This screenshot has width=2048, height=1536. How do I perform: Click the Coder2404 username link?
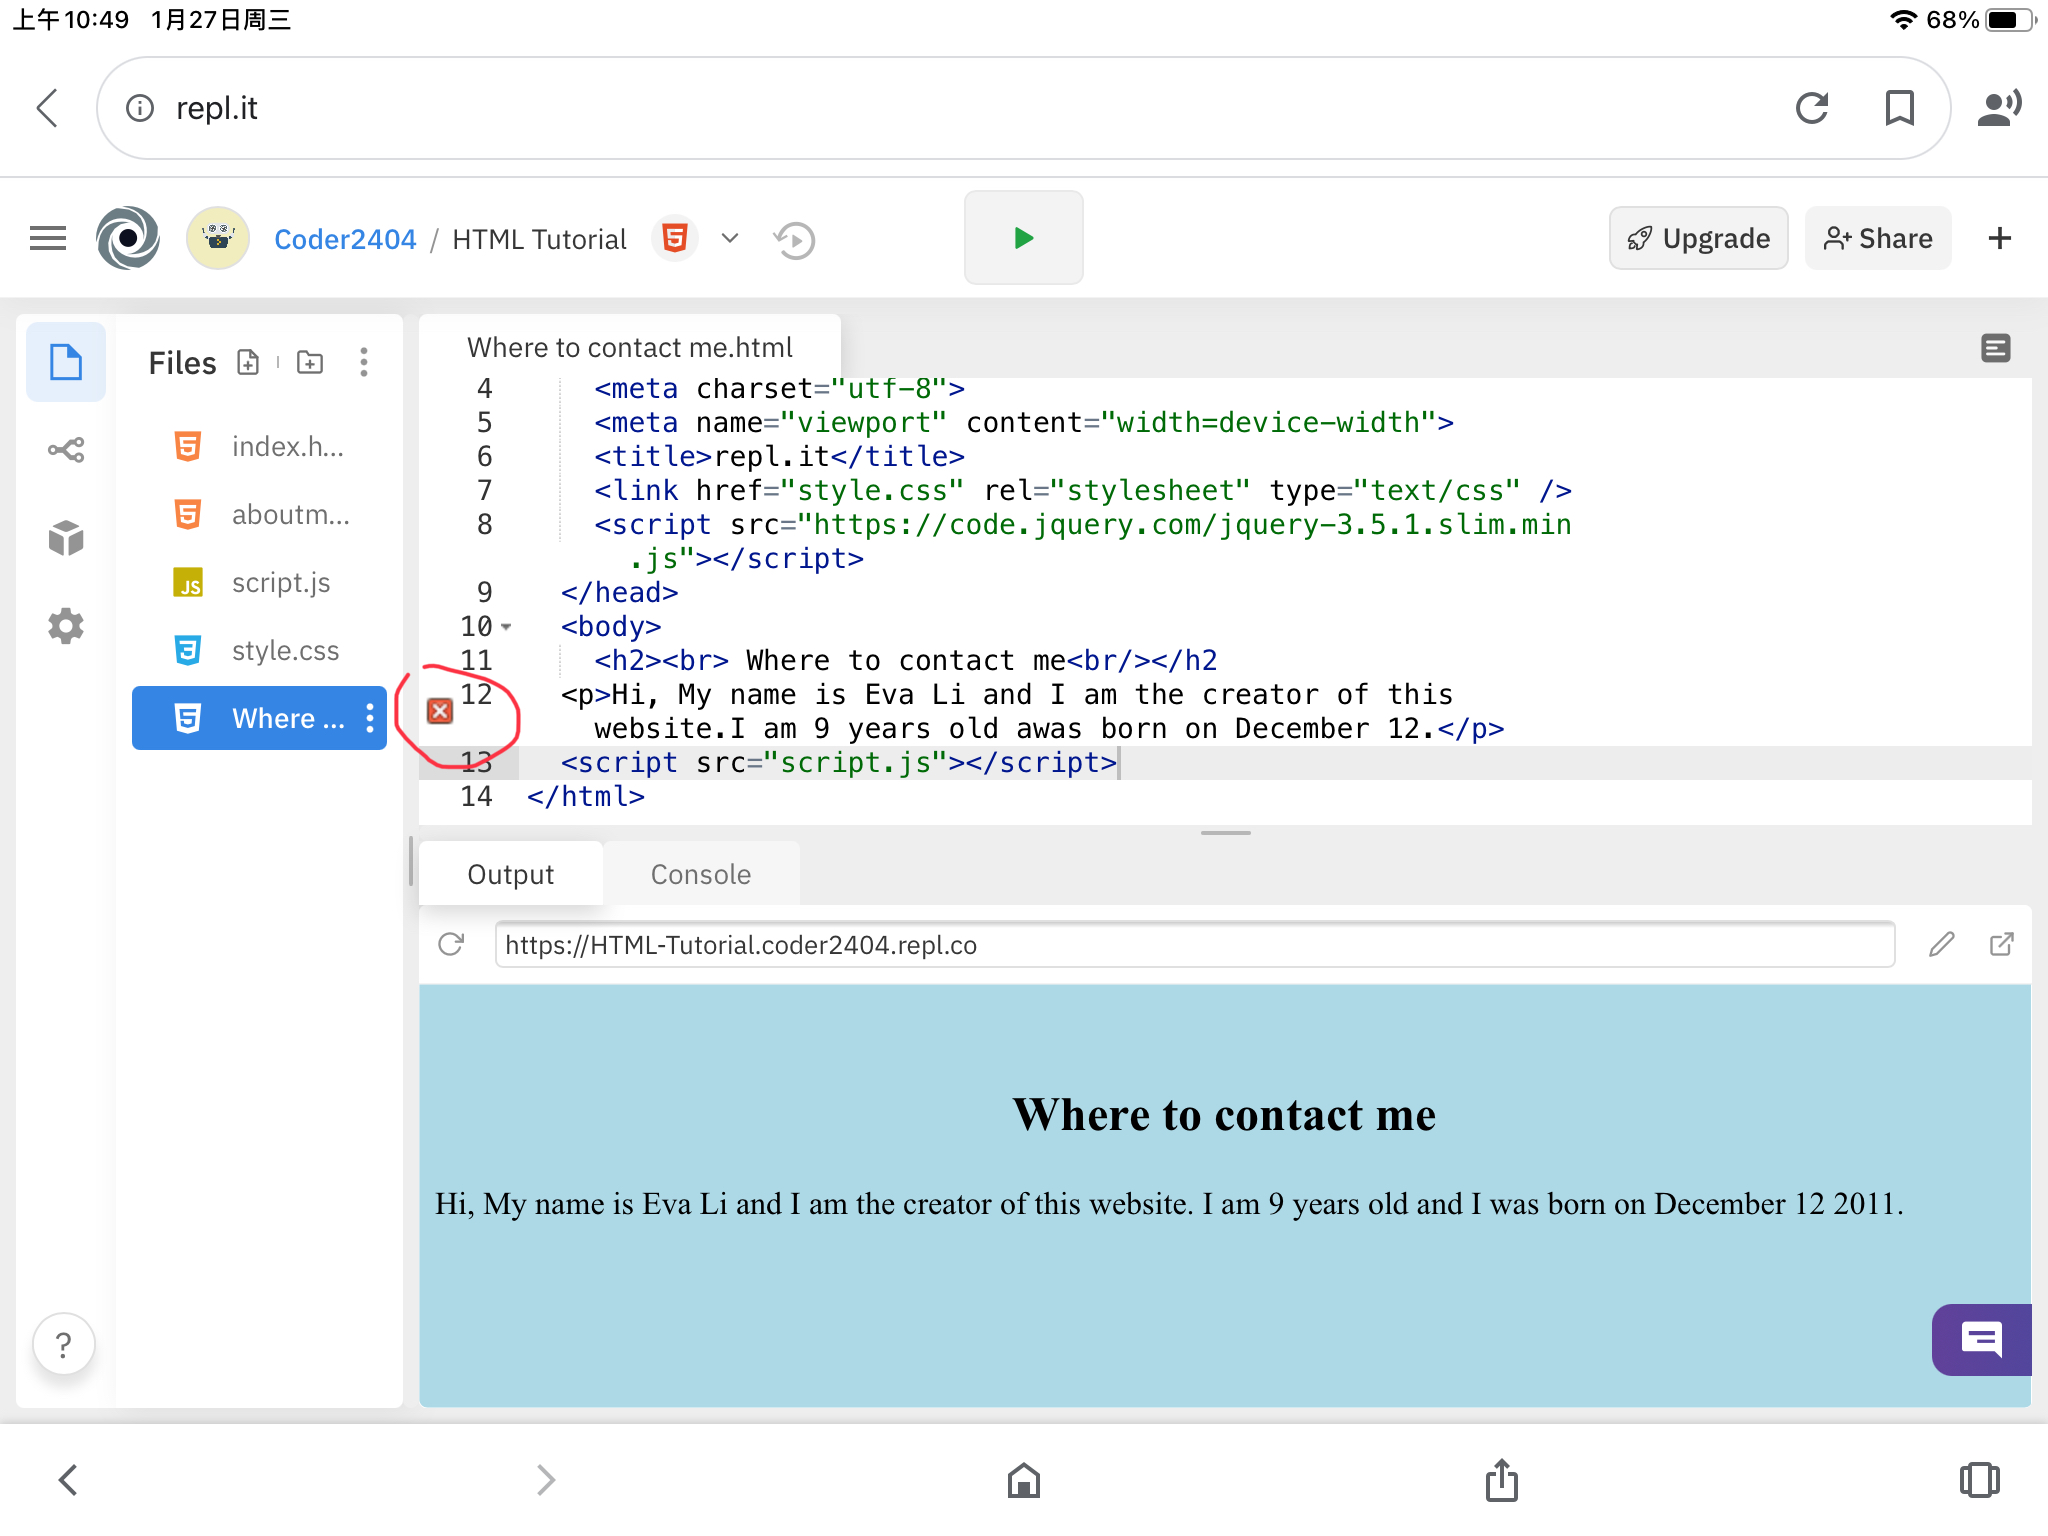pyautogui.click(x=345, y=239)
